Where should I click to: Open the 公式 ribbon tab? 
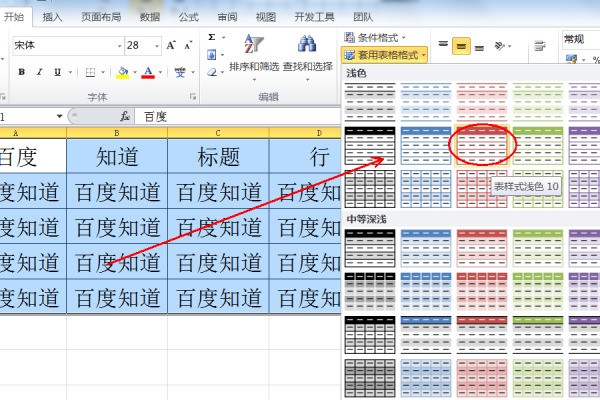[188, 17]
